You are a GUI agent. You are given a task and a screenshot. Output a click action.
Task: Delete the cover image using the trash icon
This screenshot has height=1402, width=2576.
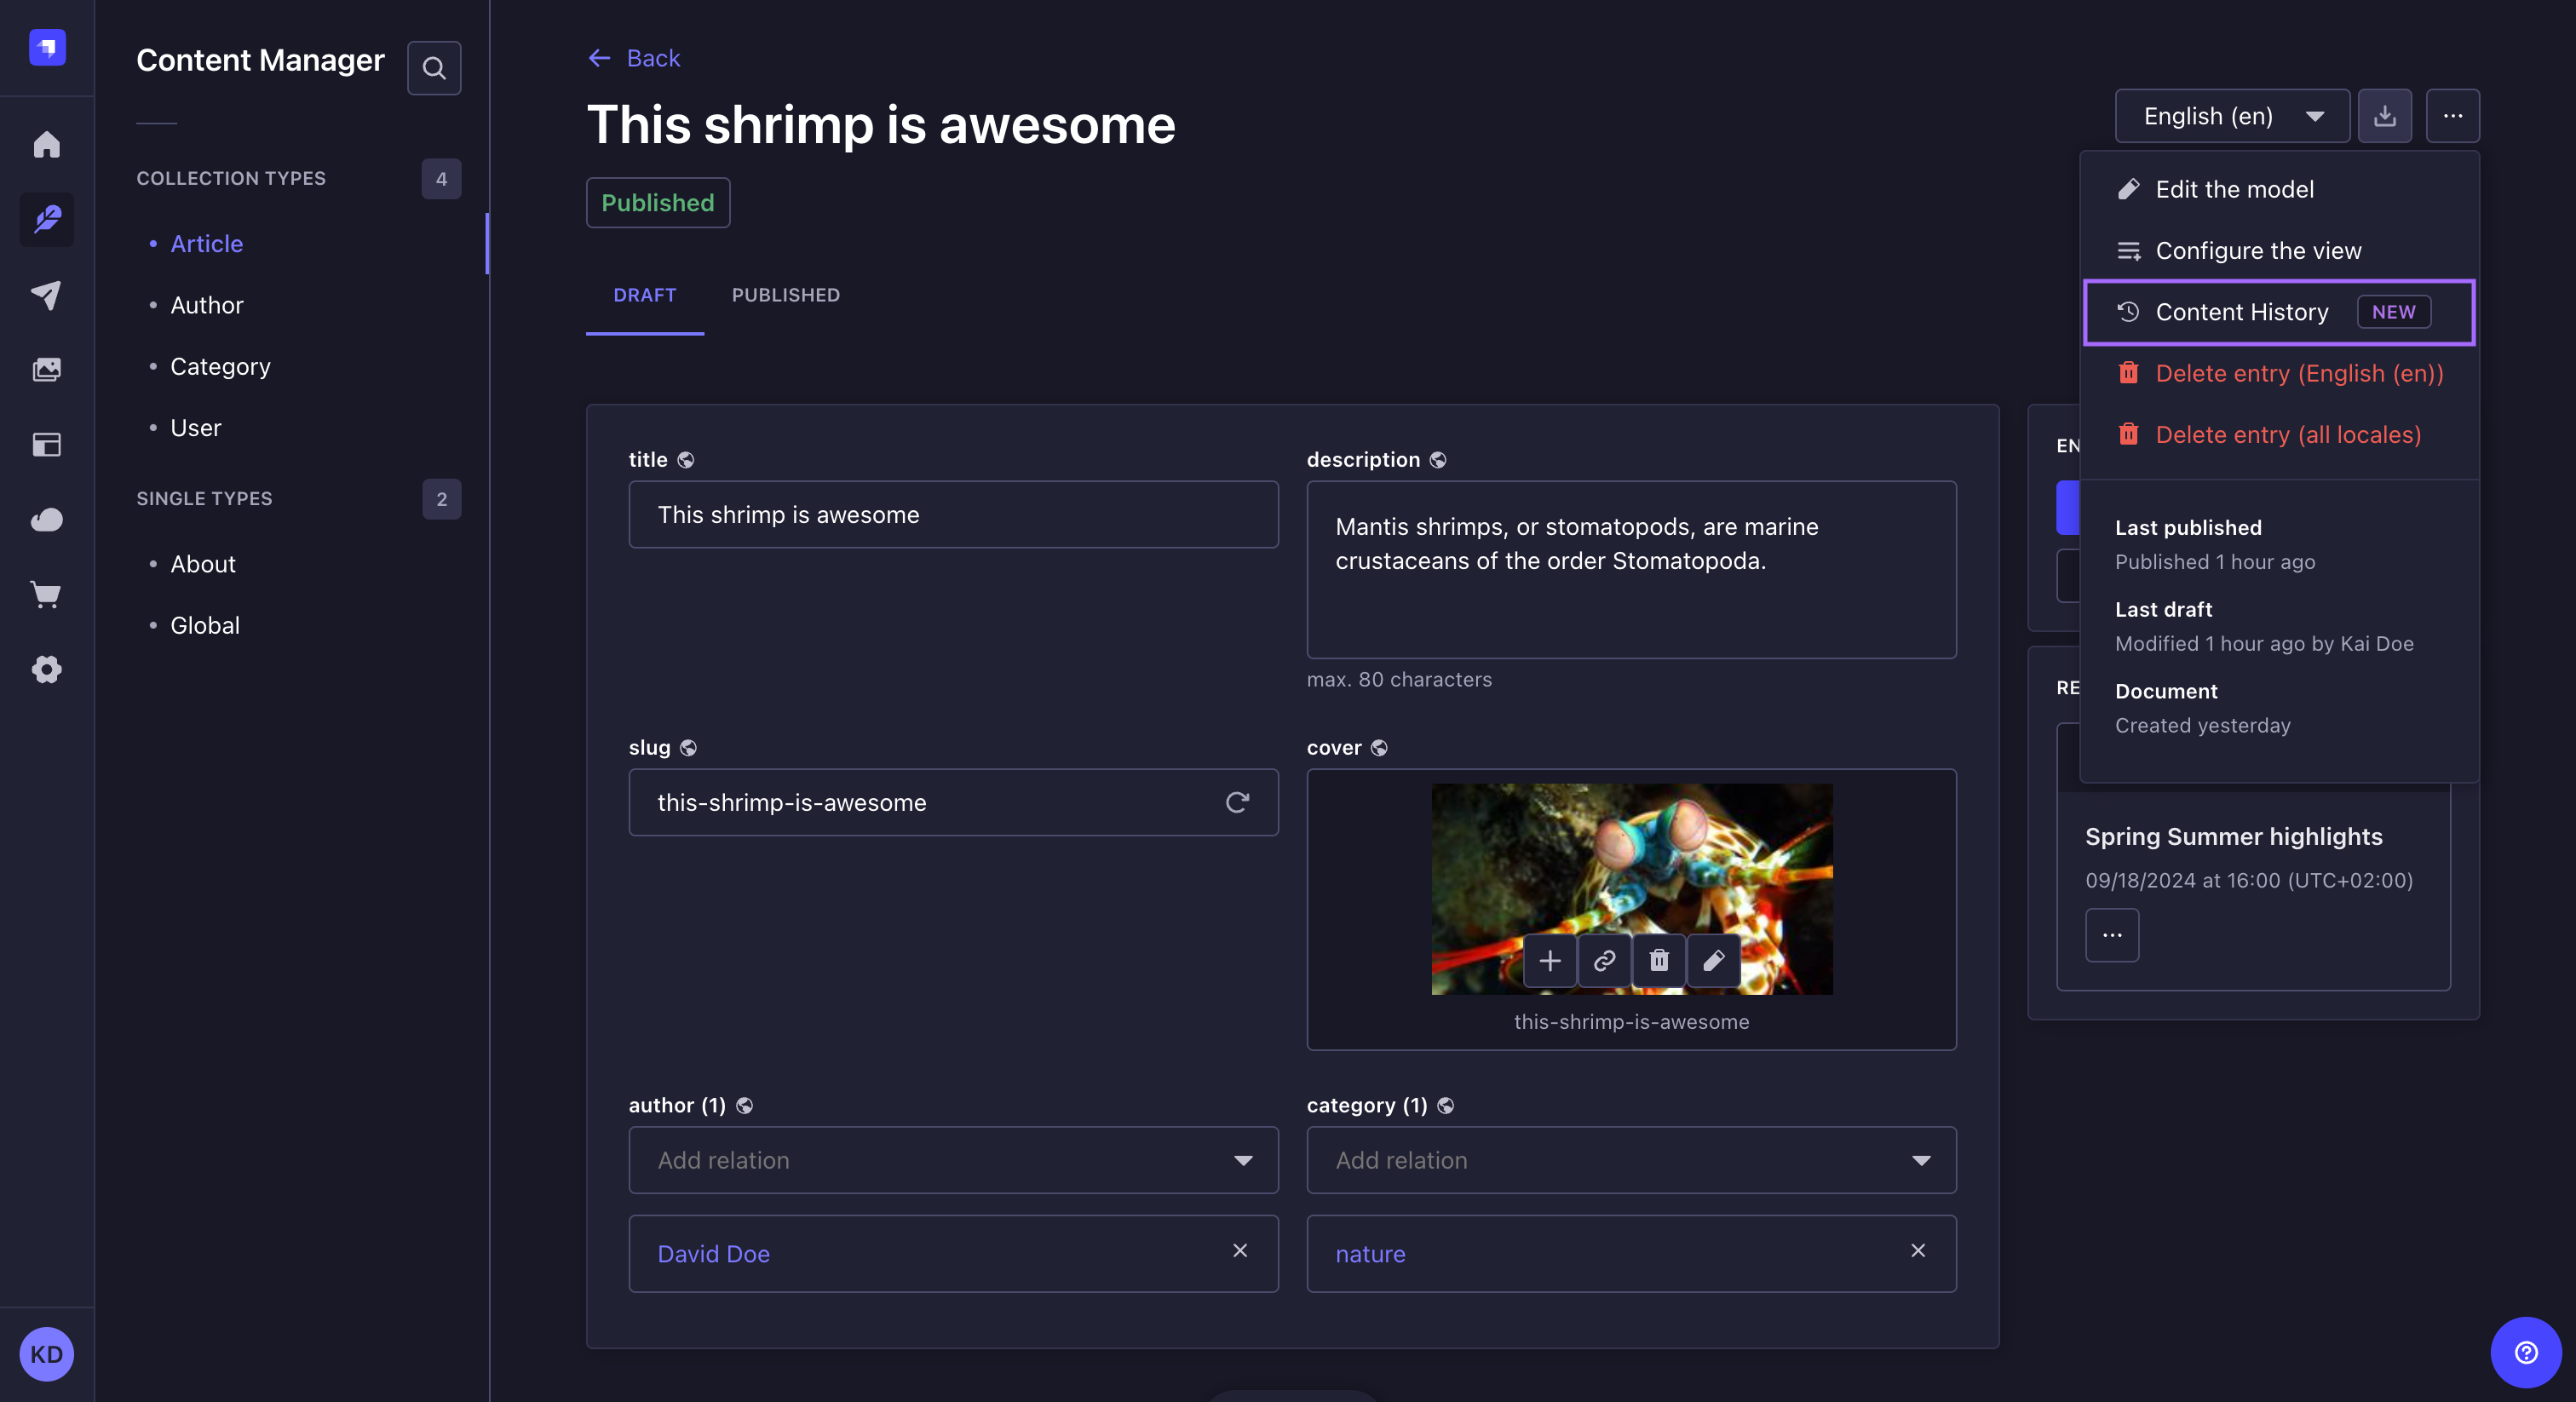[x=1658, y=960]
